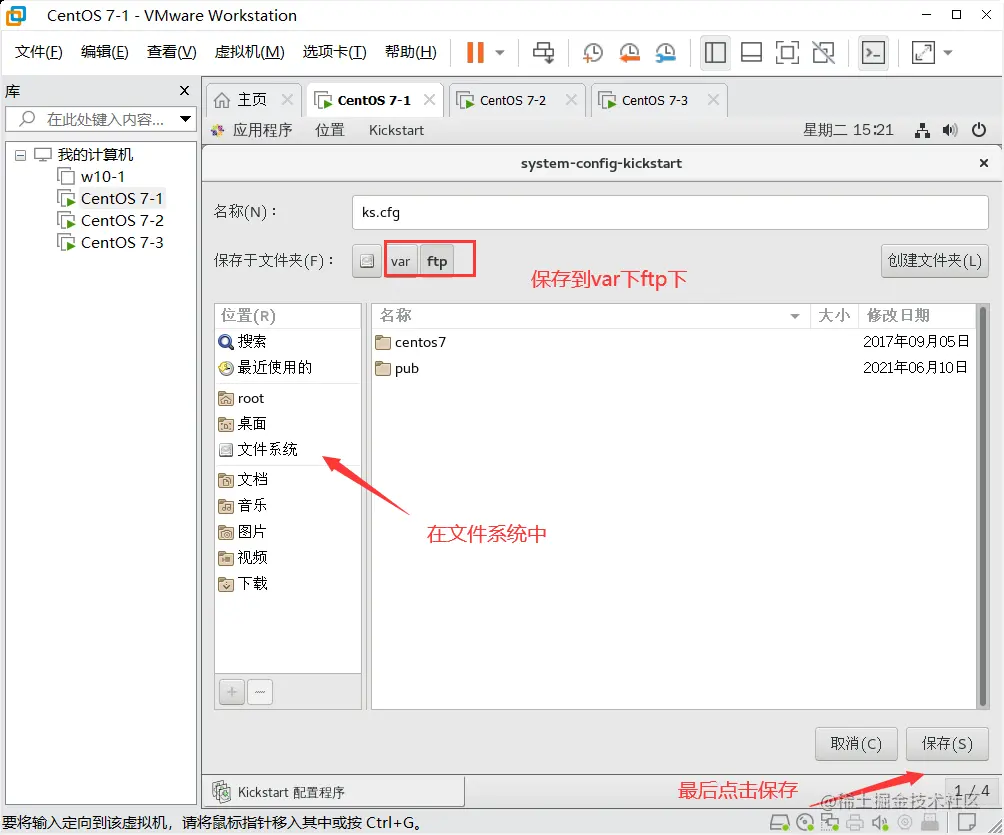1004x835 pixels.
Task: Click the ks.cfg name input field
Action: tap(670, 212)
